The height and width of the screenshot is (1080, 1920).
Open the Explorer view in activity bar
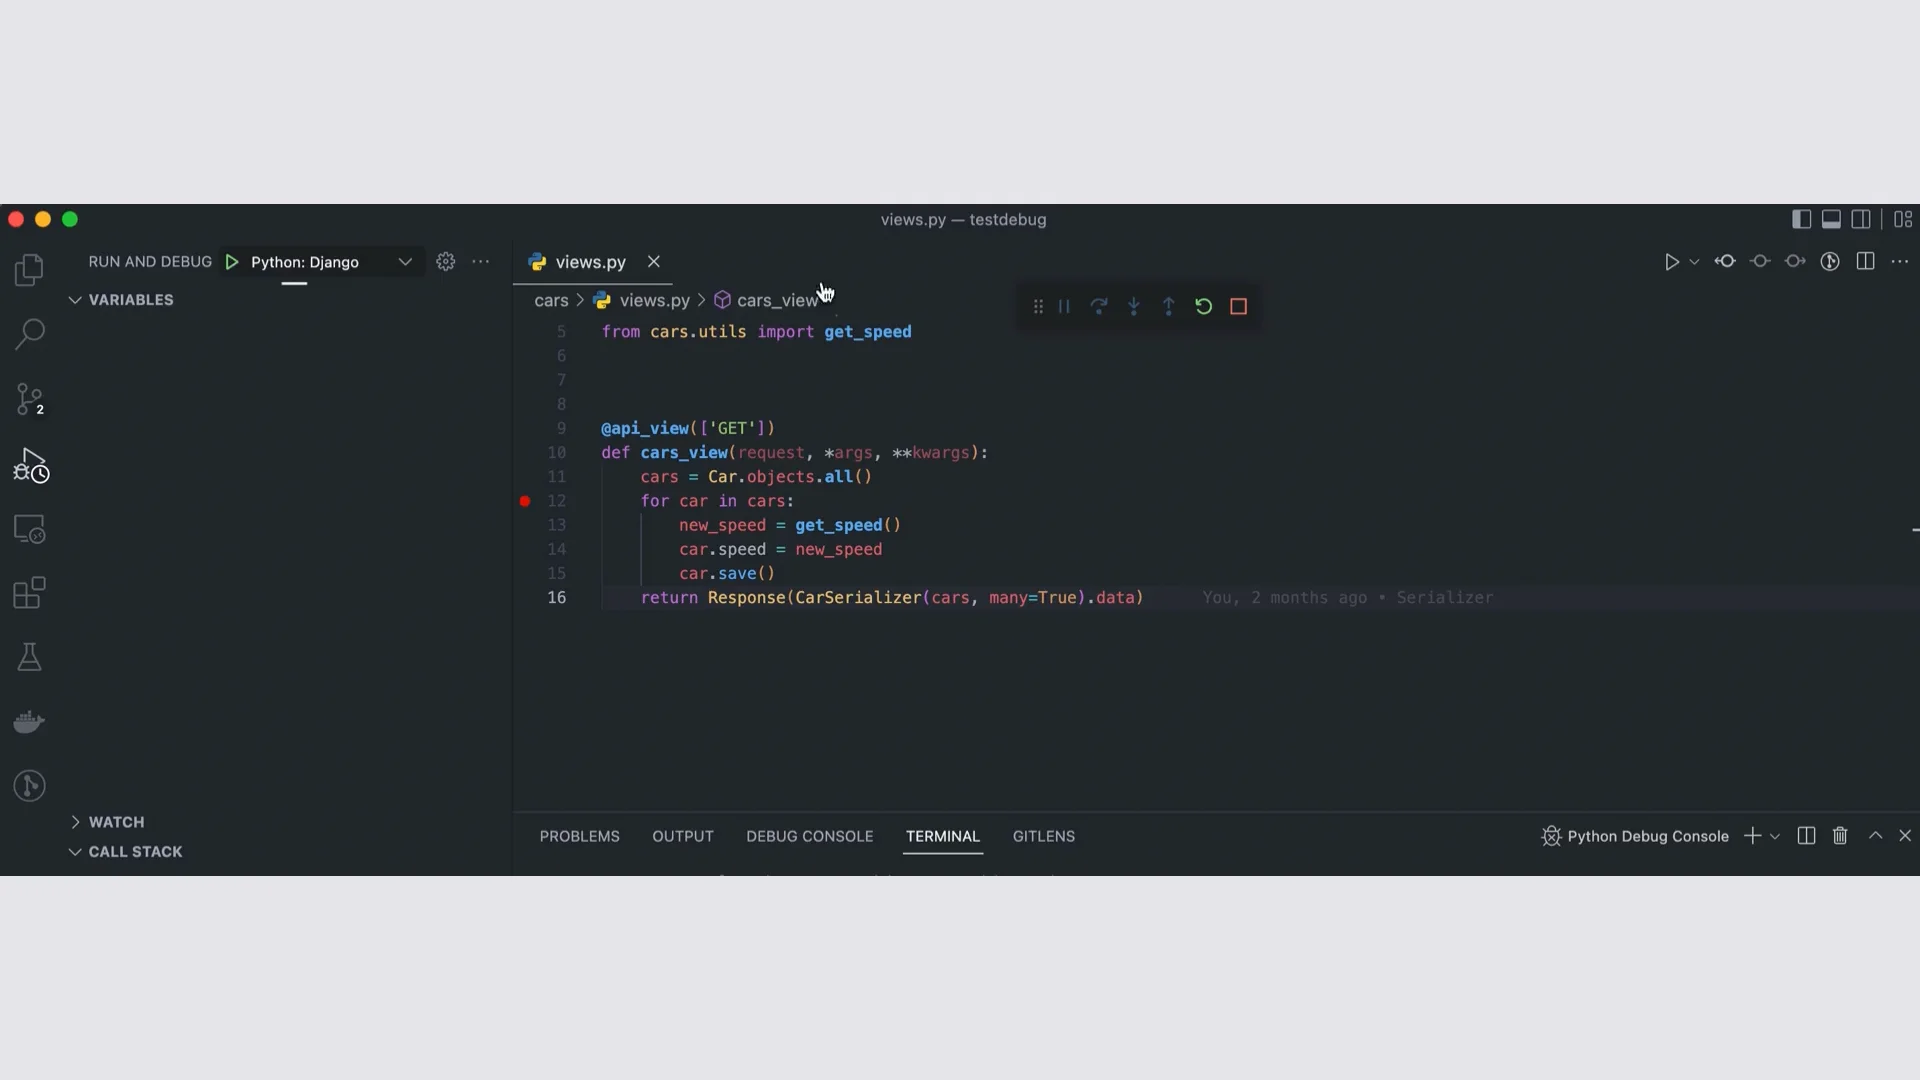(29, 269)
